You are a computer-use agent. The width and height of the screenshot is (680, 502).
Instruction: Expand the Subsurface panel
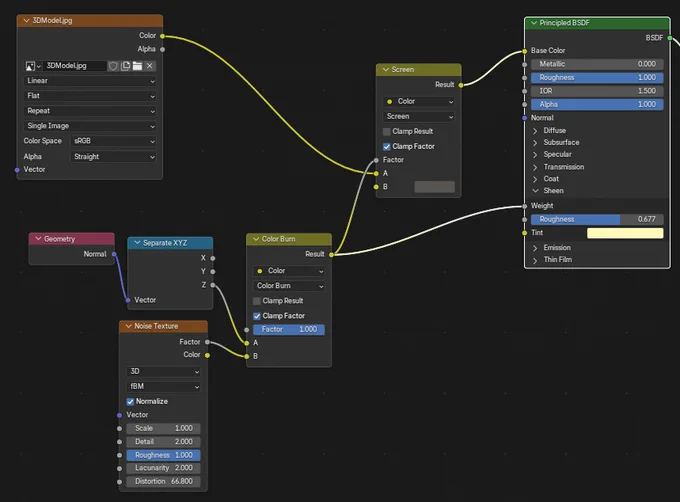coord(535,143)
